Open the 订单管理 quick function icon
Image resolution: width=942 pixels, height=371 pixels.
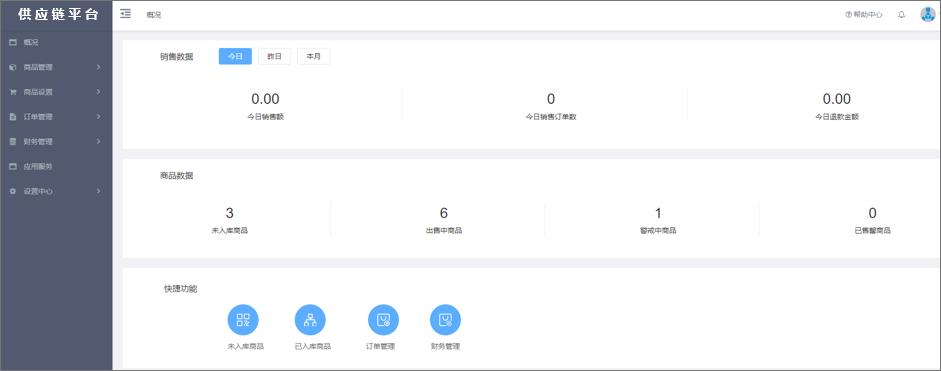(383, 320)
